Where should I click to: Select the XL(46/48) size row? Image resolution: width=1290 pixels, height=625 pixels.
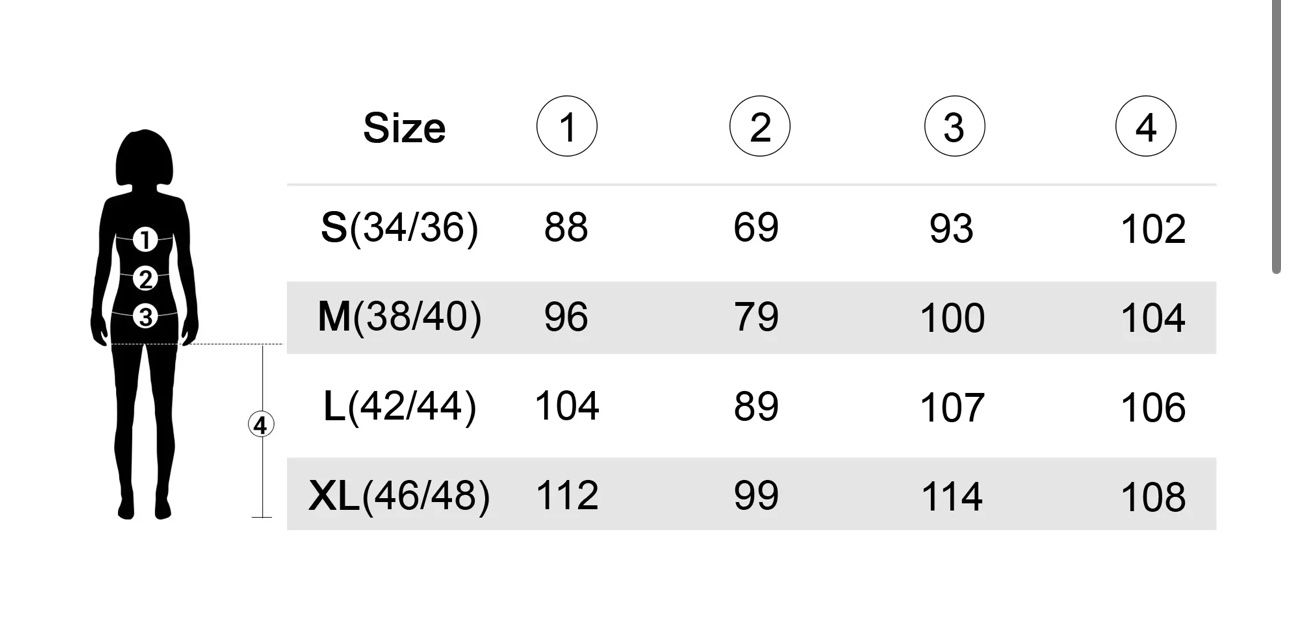pos(751,494)
